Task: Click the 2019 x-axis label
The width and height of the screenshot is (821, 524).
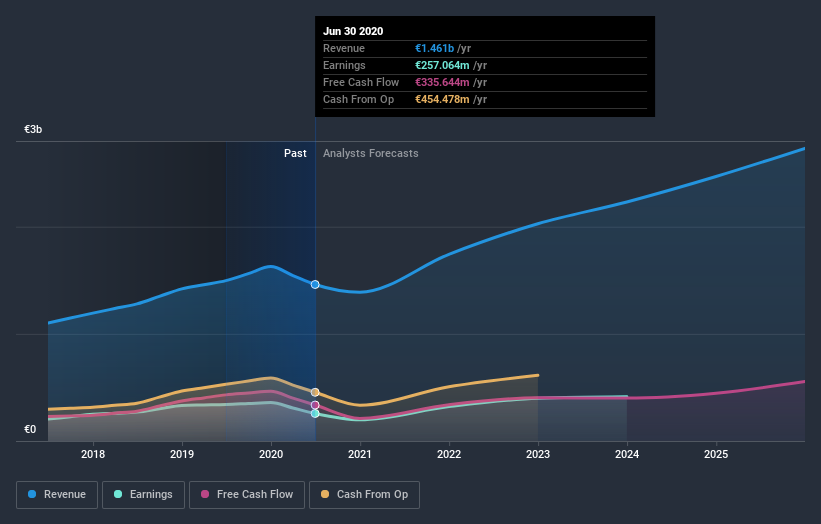Action: click(182, 454)
